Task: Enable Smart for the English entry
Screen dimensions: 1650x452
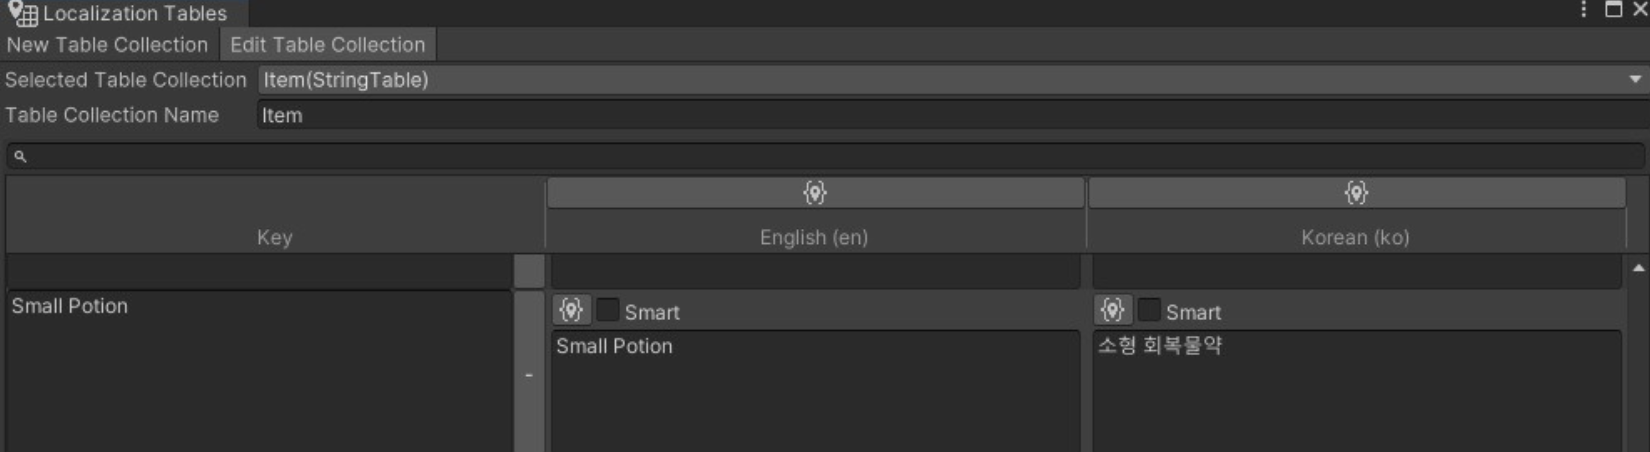Action: click(607, 310)
